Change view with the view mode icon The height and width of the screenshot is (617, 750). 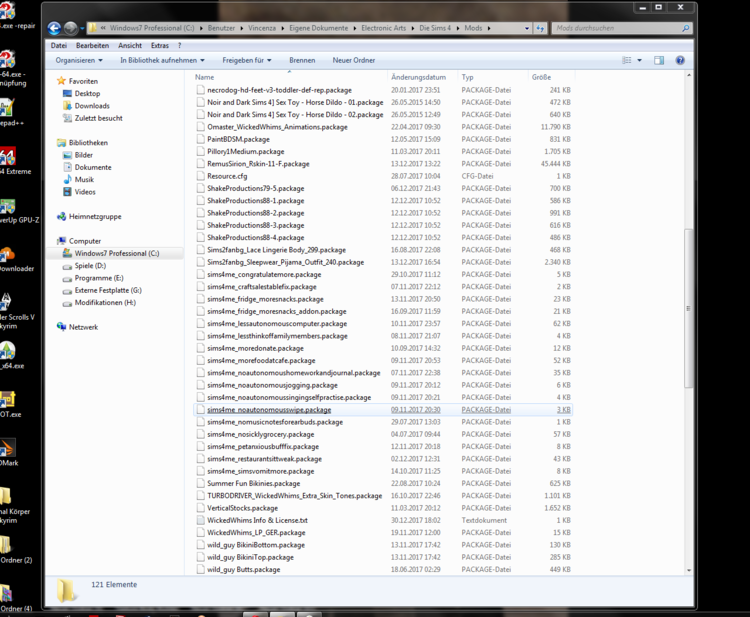[626, 60]
